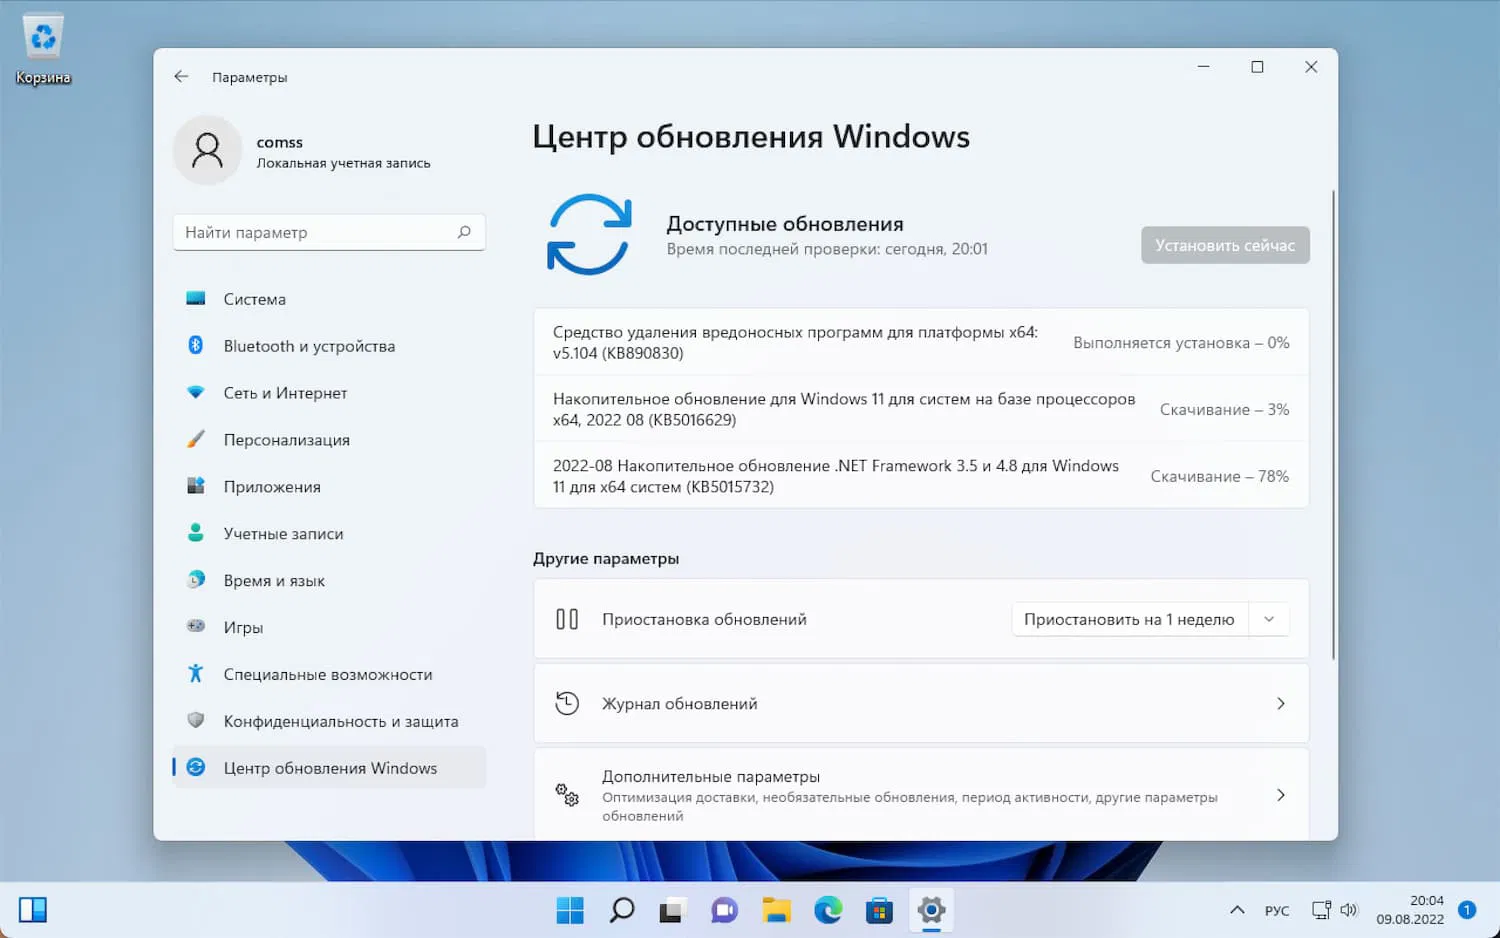Viewport: 1500px width, 938px height.
Task: Open Приложения section
Action: click(x=271, y=487)
